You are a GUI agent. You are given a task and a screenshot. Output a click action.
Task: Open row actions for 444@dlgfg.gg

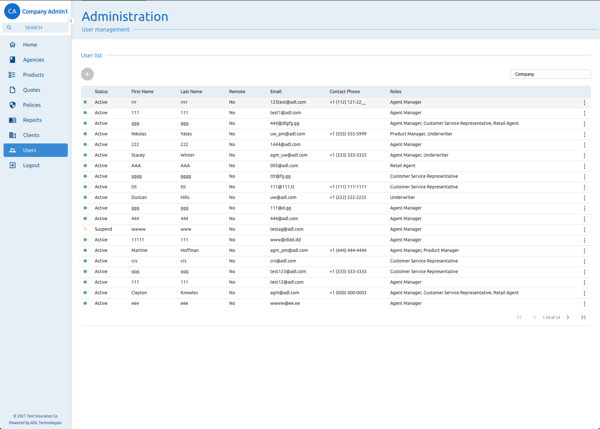tap(584, 124)
